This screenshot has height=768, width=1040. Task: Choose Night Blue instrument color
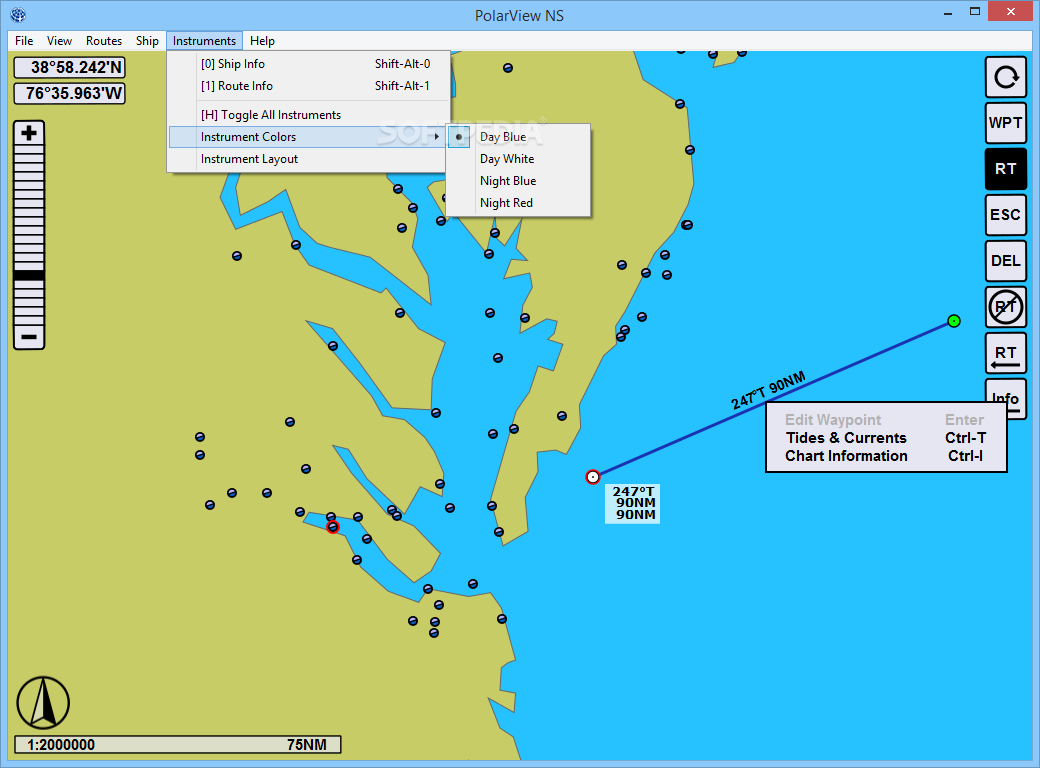coord(519,180)
